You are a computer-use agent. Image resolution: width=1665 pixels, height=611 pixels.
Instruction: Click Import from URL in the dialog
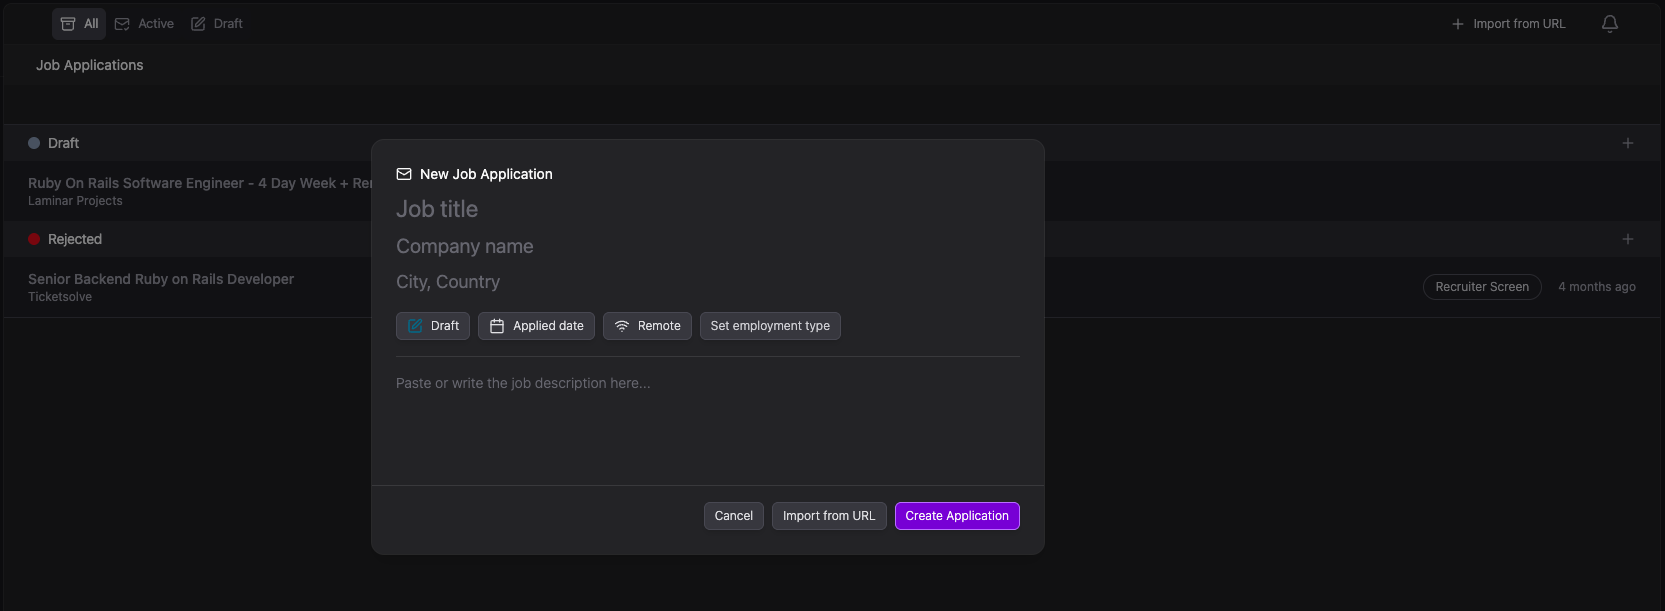coord(829,516)
